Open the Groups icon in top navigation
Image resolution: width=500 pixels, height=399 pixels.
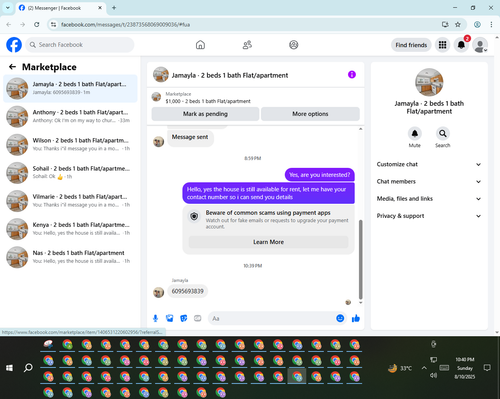click(x=294, y=45)
